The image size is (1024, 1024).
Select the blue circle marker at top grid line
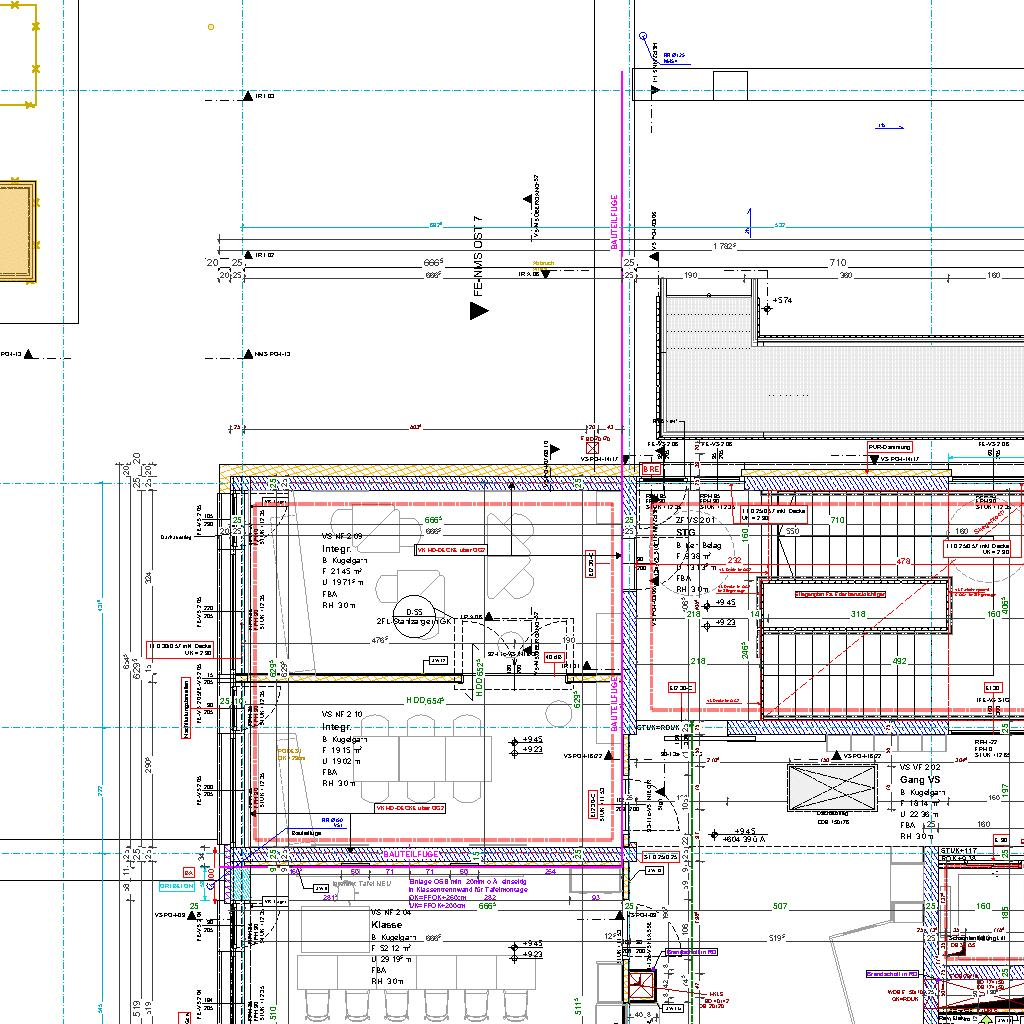click(643, 36)
